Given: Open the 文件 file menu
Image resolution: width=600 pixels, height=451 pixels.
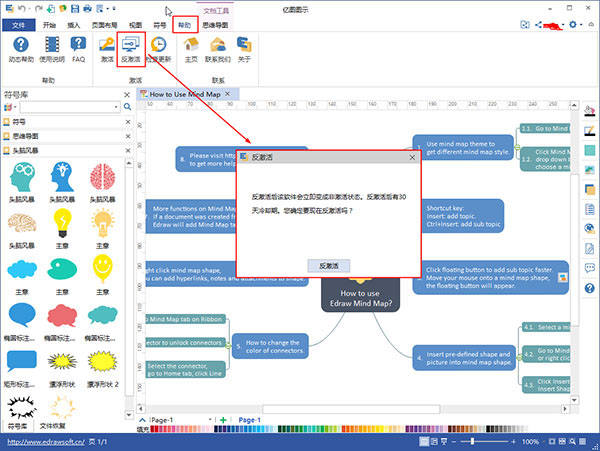Looking at the screenshot, I should [x=18, y=25].
